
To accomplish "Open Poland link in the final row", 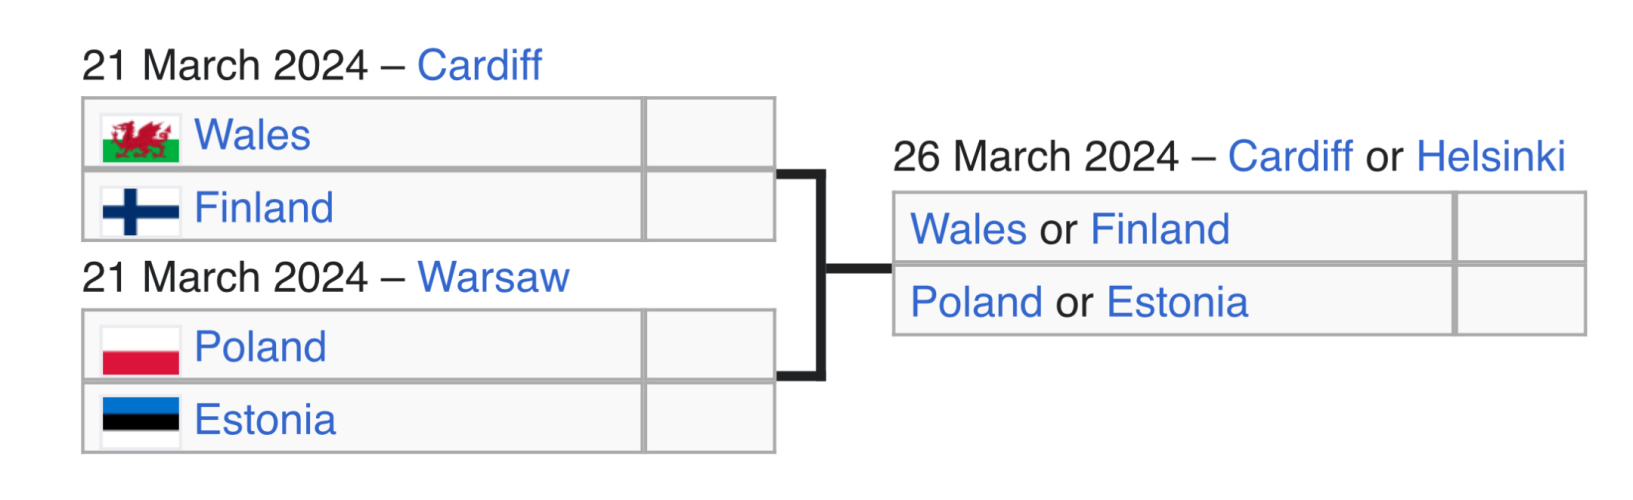I will (976, 302).
